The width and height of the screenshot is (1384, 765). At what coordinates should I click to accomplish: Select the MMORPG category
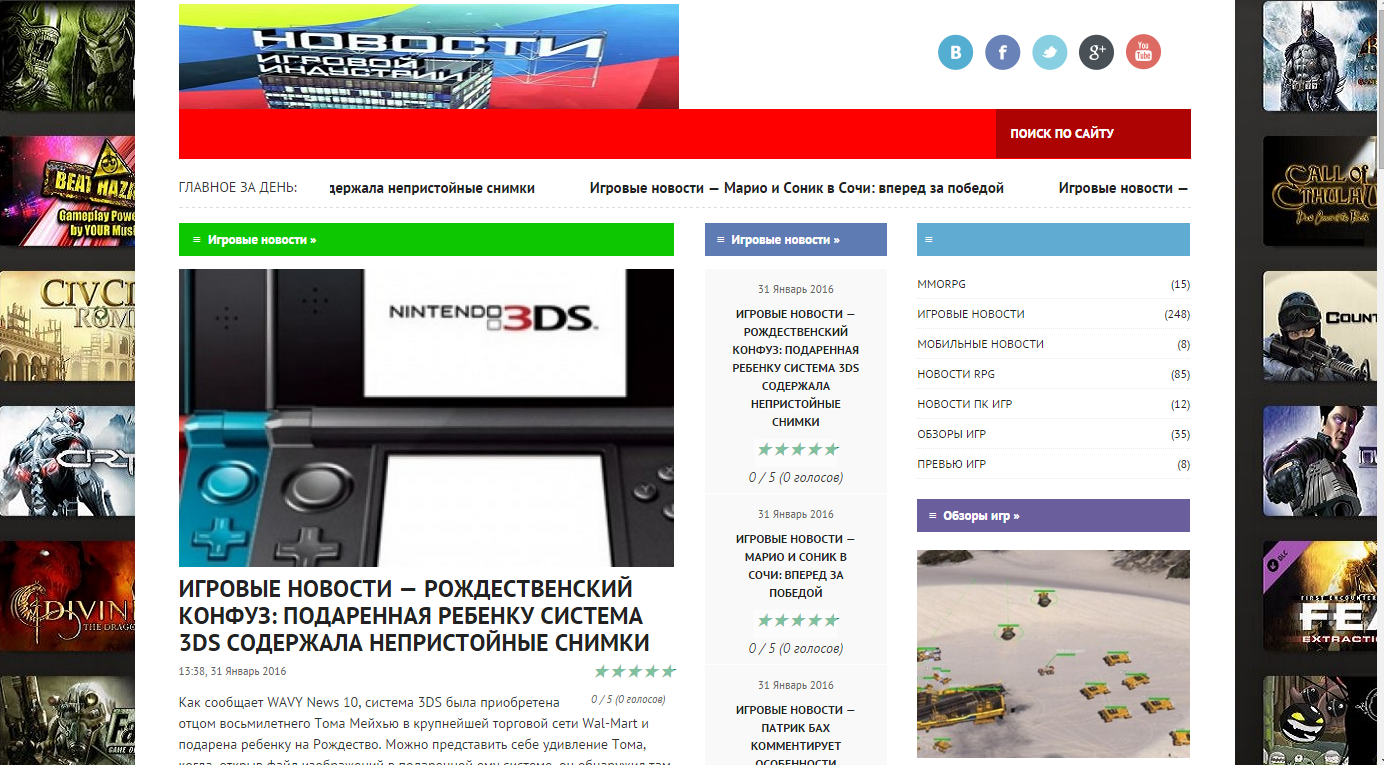click(941, 284)
